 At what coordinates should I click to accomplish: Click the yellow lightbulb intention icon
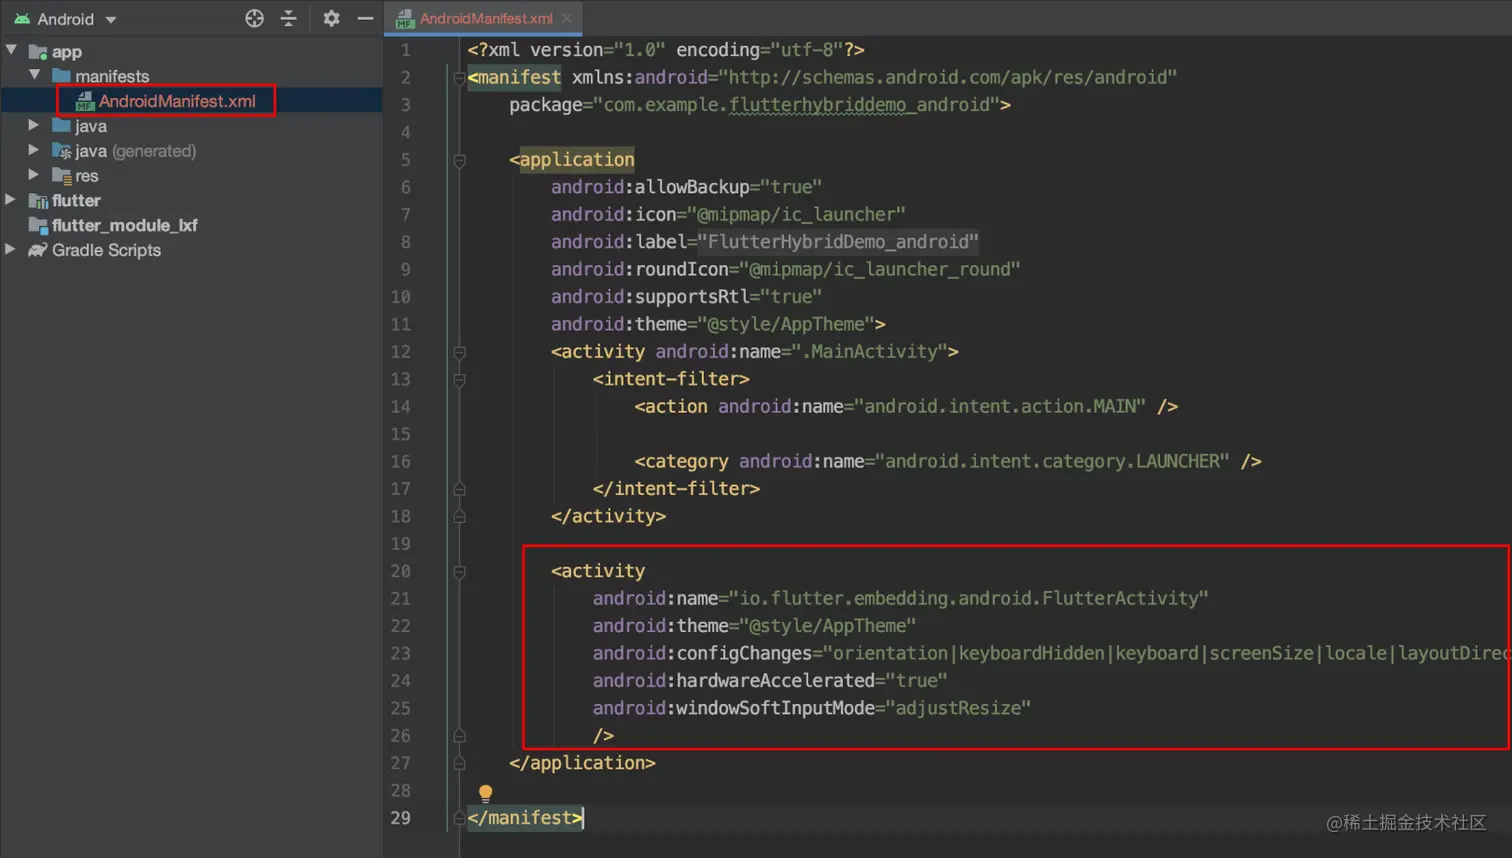[x=485, y=794]
